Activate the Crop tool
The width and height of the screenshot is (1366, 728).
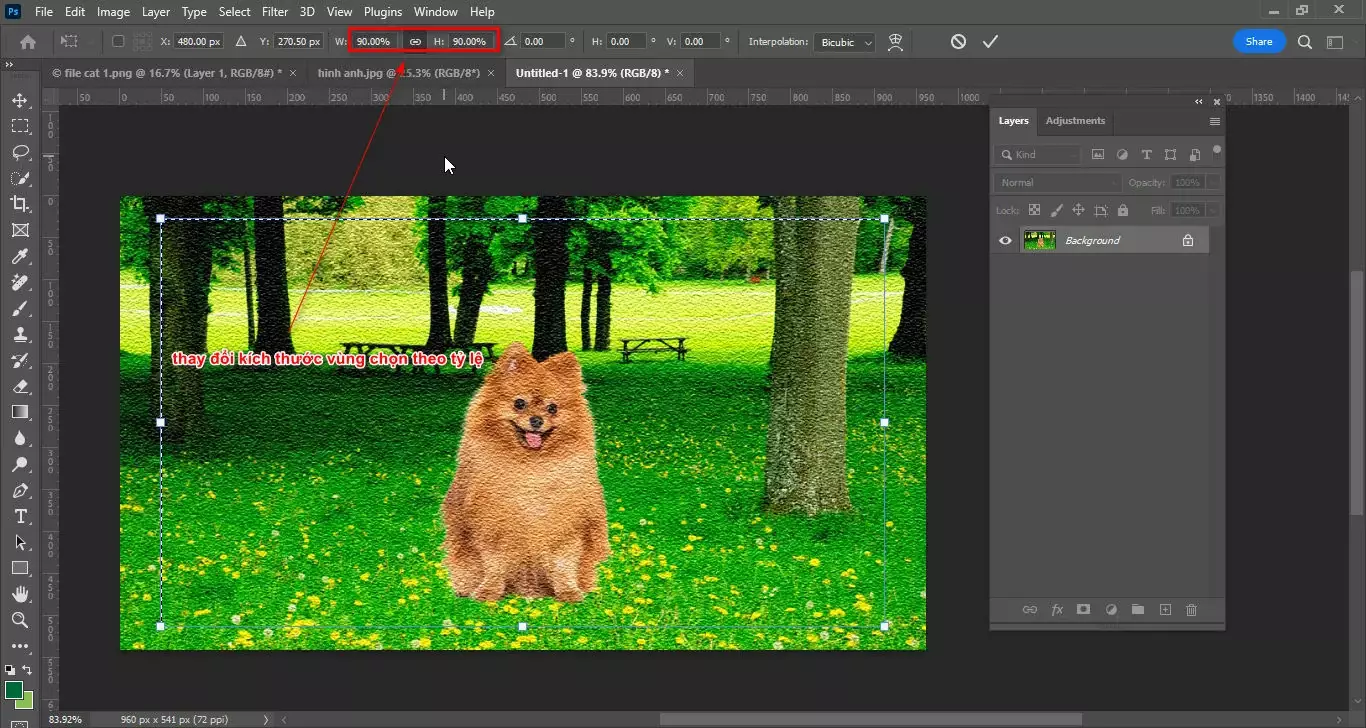tap(20, 204)
